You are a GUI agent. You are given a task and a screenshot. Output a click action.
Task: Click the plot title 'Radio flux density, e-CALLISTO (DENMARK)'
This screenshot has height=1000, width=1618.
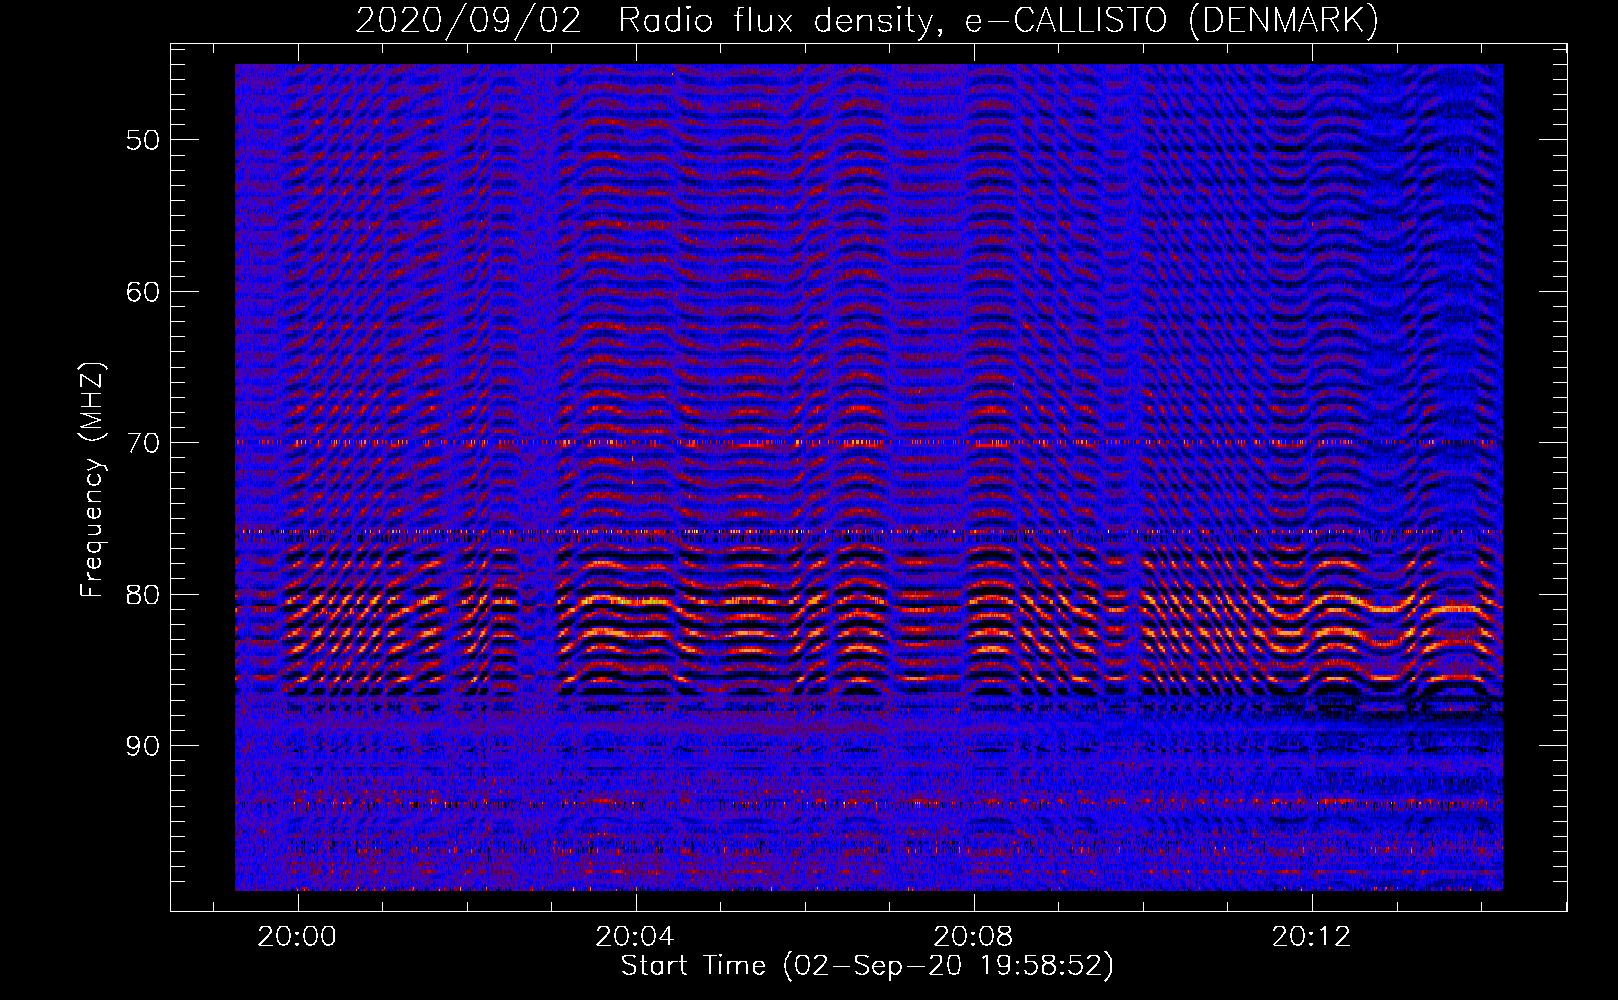pyautogui.click(x=998, y=21)
